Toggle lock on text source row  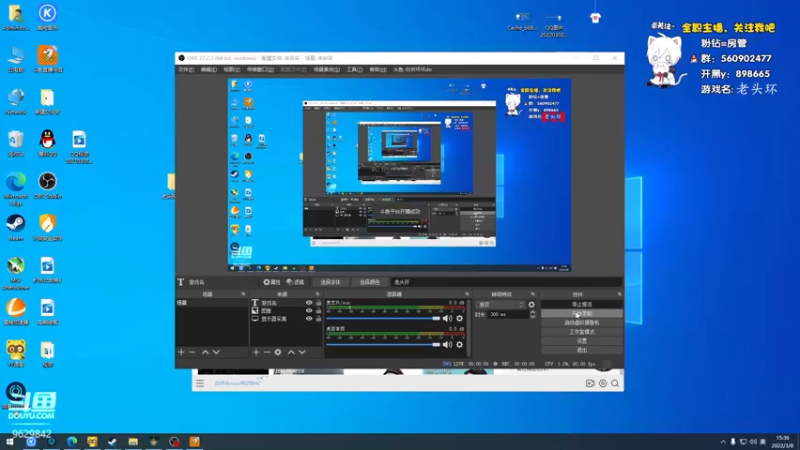coord(318,303)
